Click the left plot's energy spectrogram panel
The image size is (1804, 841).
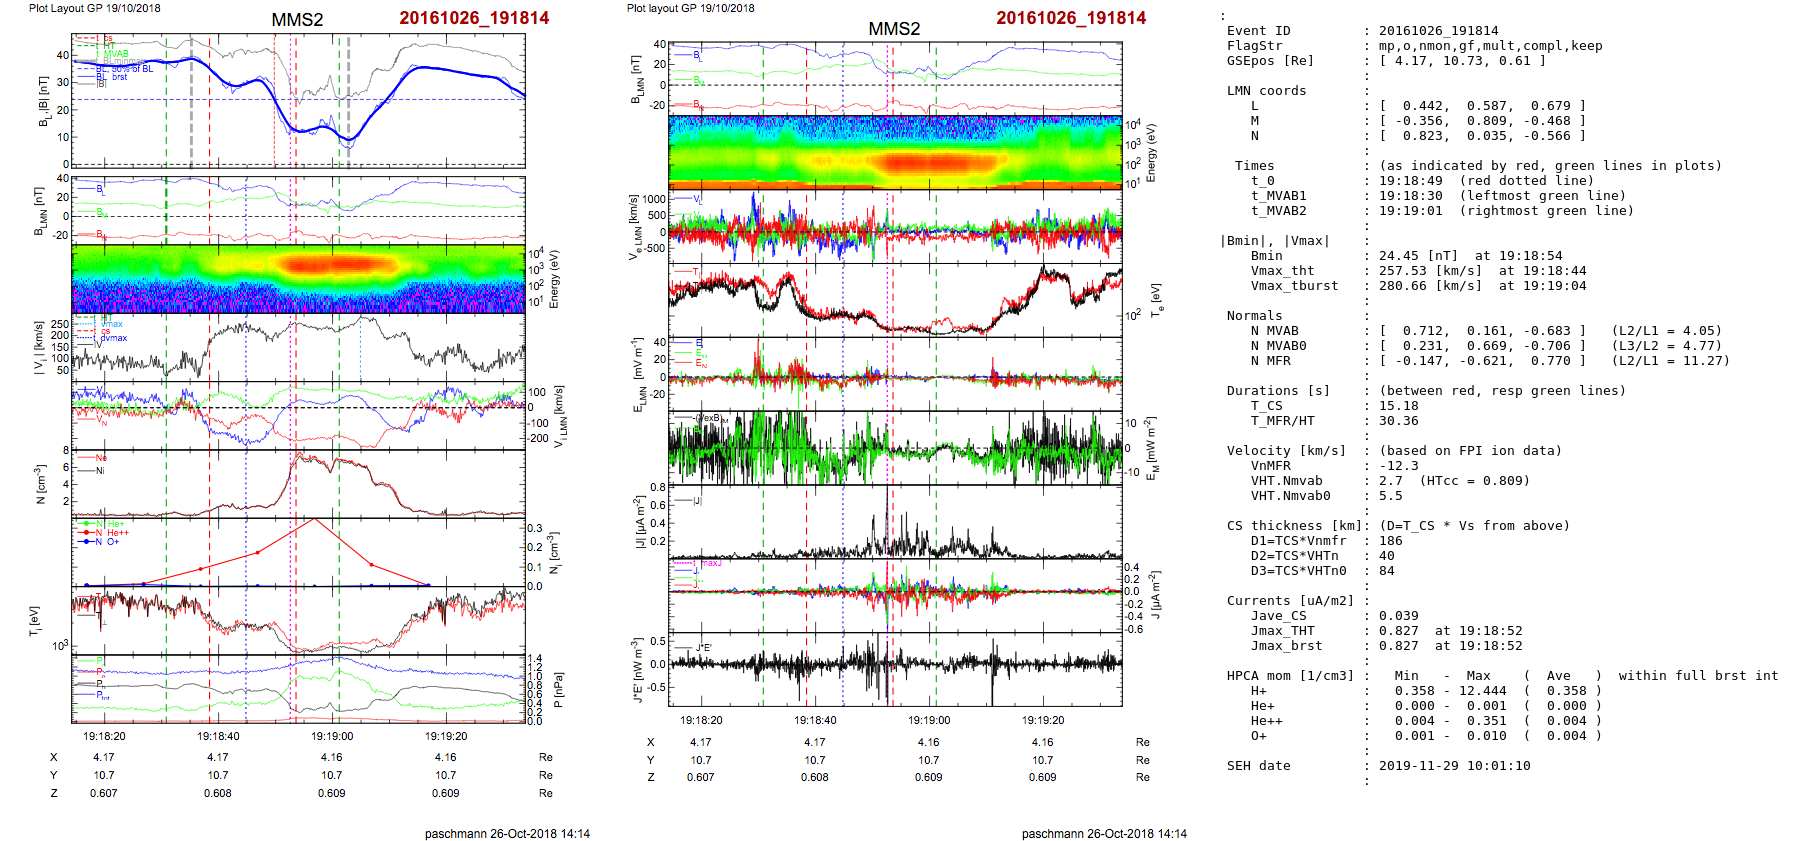[x=298, y=278]
